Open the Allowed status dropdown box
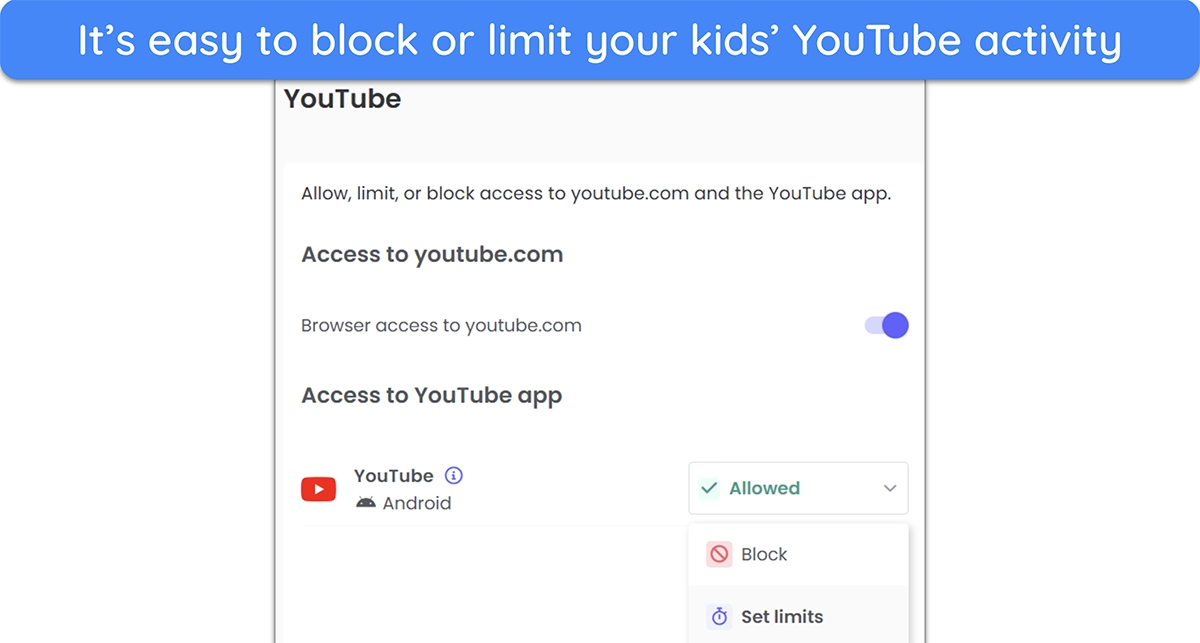 click(798, 488)
